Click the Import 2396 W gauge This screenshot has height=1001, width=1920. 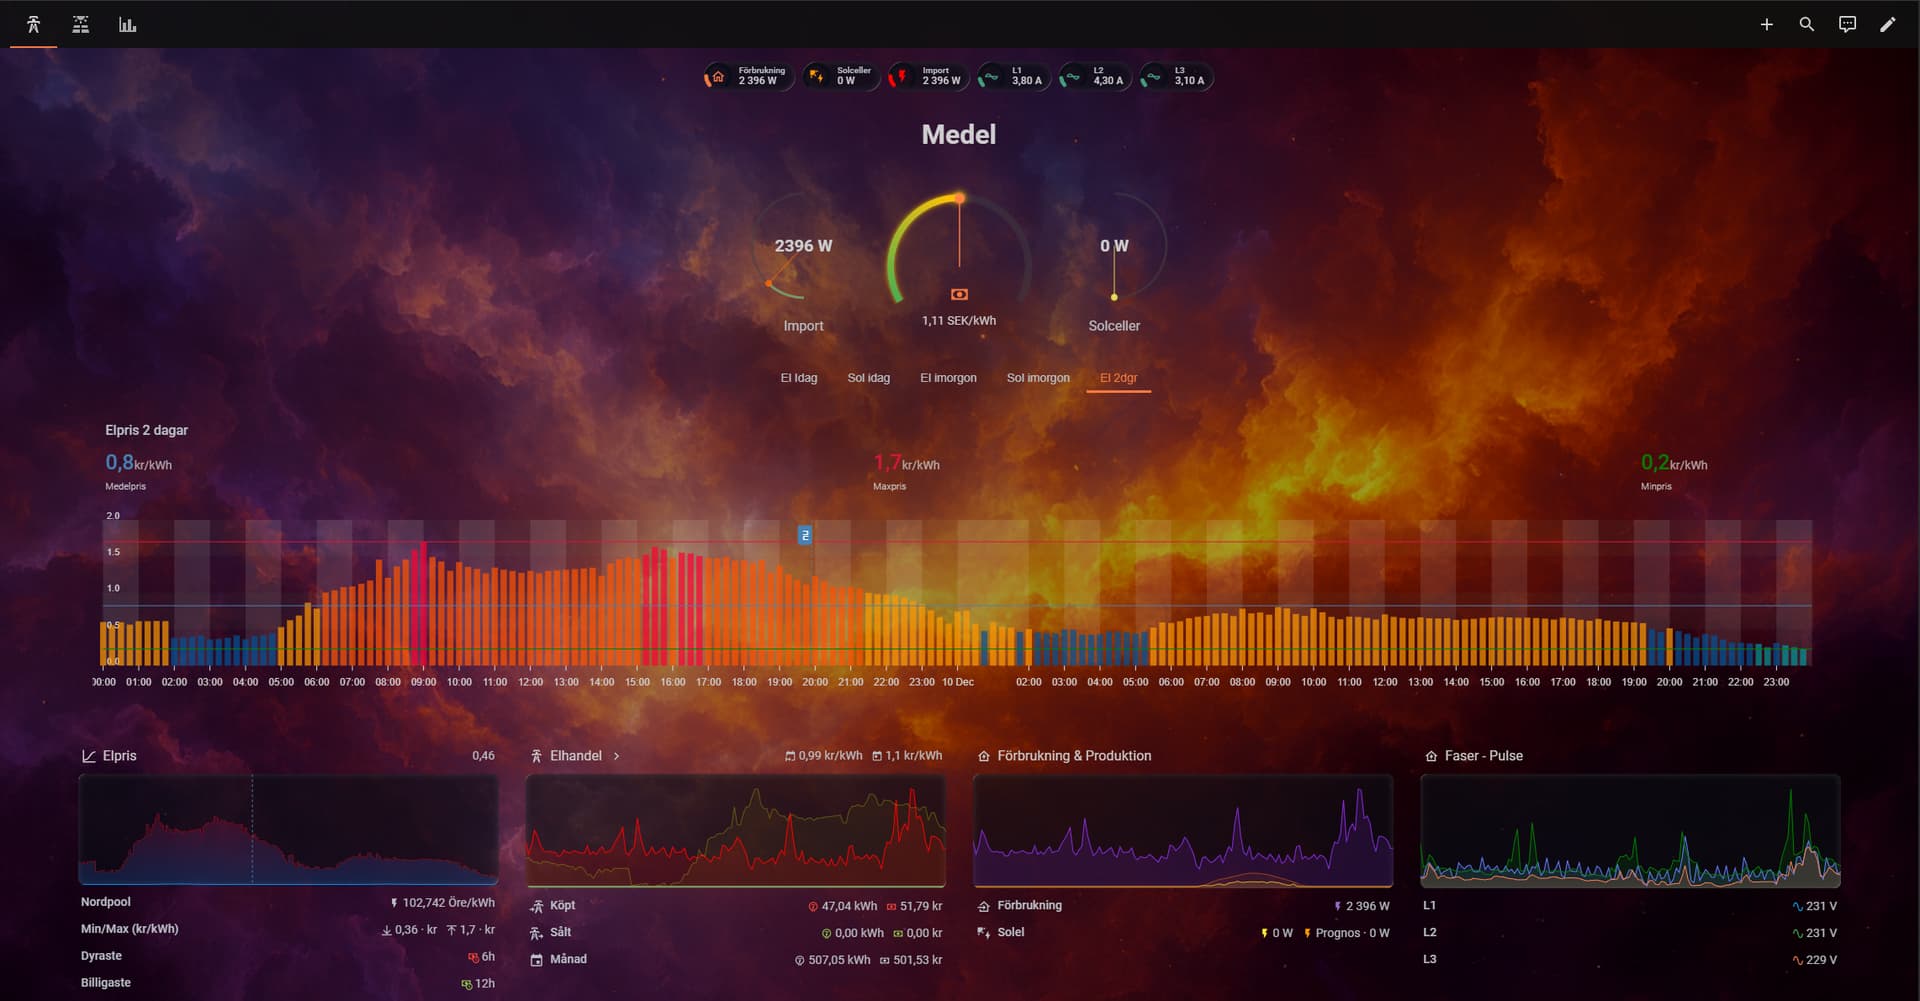pyautogui.click(x=803, y=262)
